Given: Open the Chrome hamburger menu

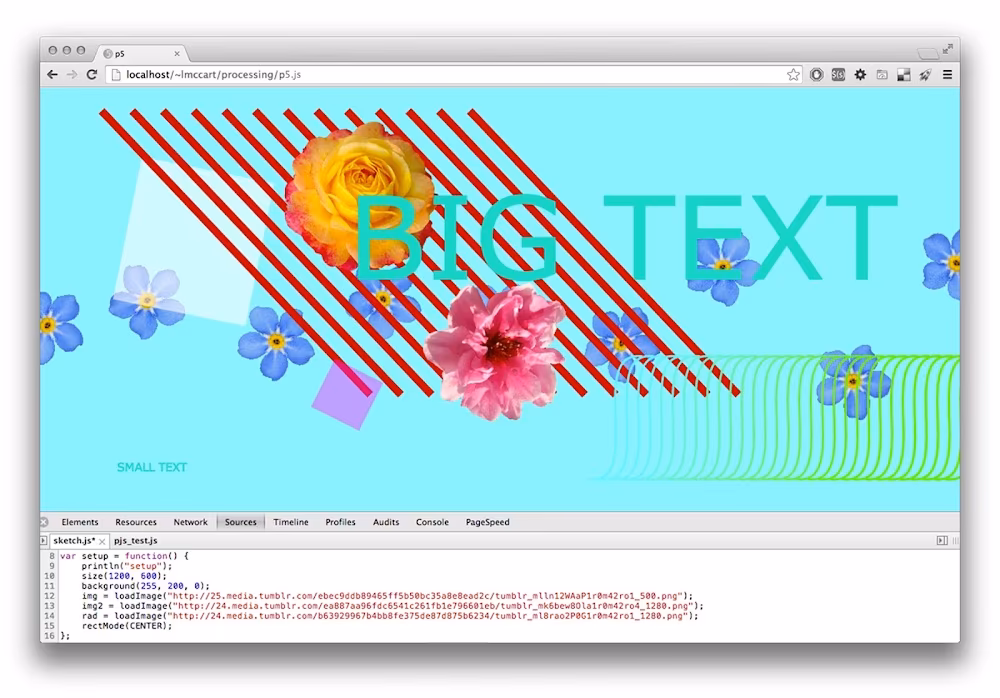Looking at the screenshot, I should click(x=946, y=75).
